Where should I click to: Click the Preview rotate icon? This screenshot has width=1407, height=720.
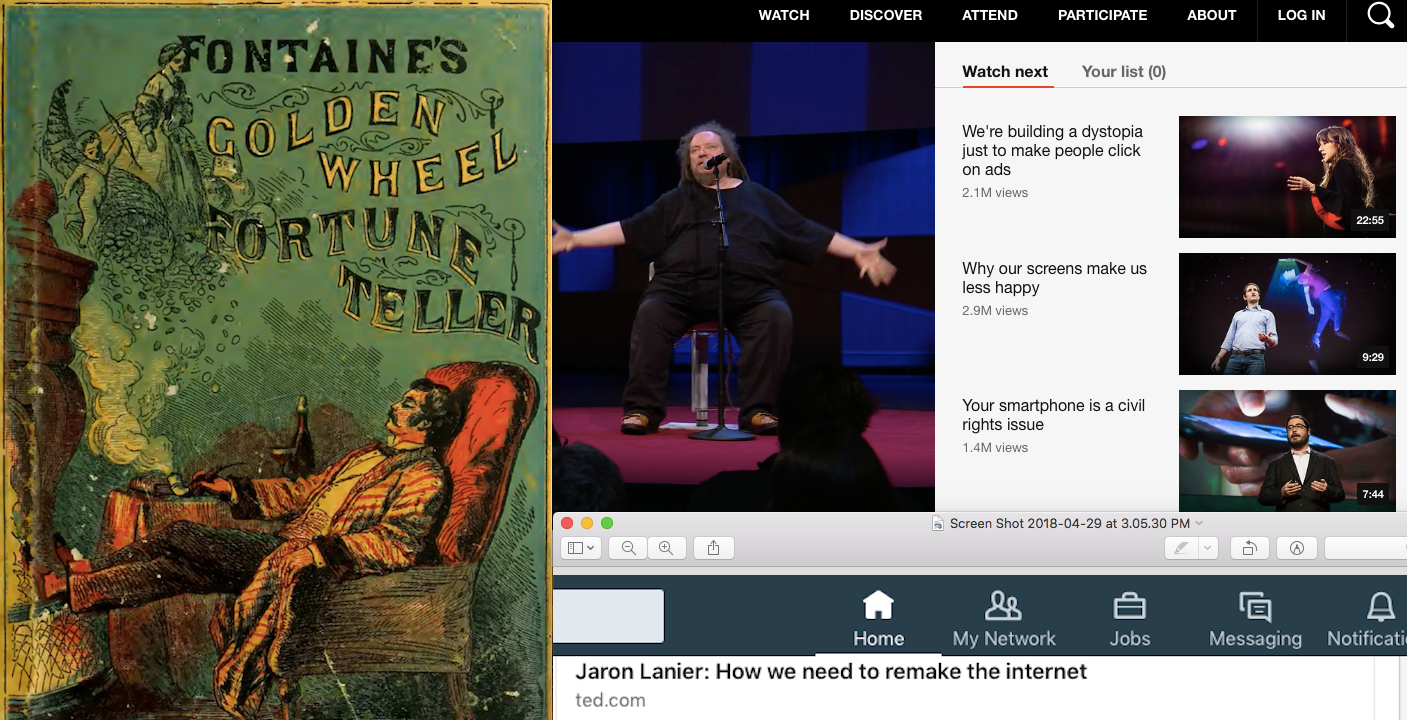click(1250, 548)
